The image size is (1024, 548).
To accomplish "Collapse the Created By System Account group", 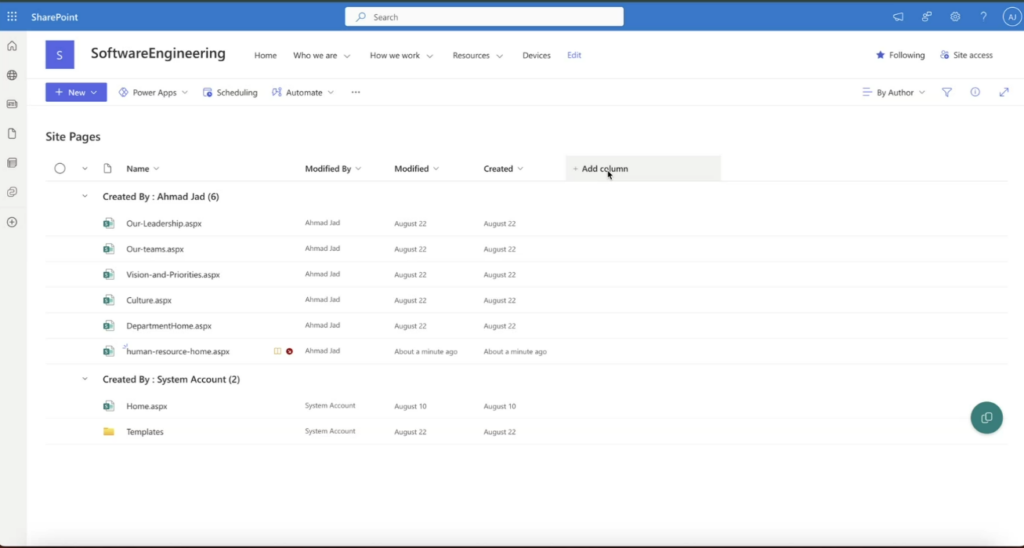I will pos(85,380).
